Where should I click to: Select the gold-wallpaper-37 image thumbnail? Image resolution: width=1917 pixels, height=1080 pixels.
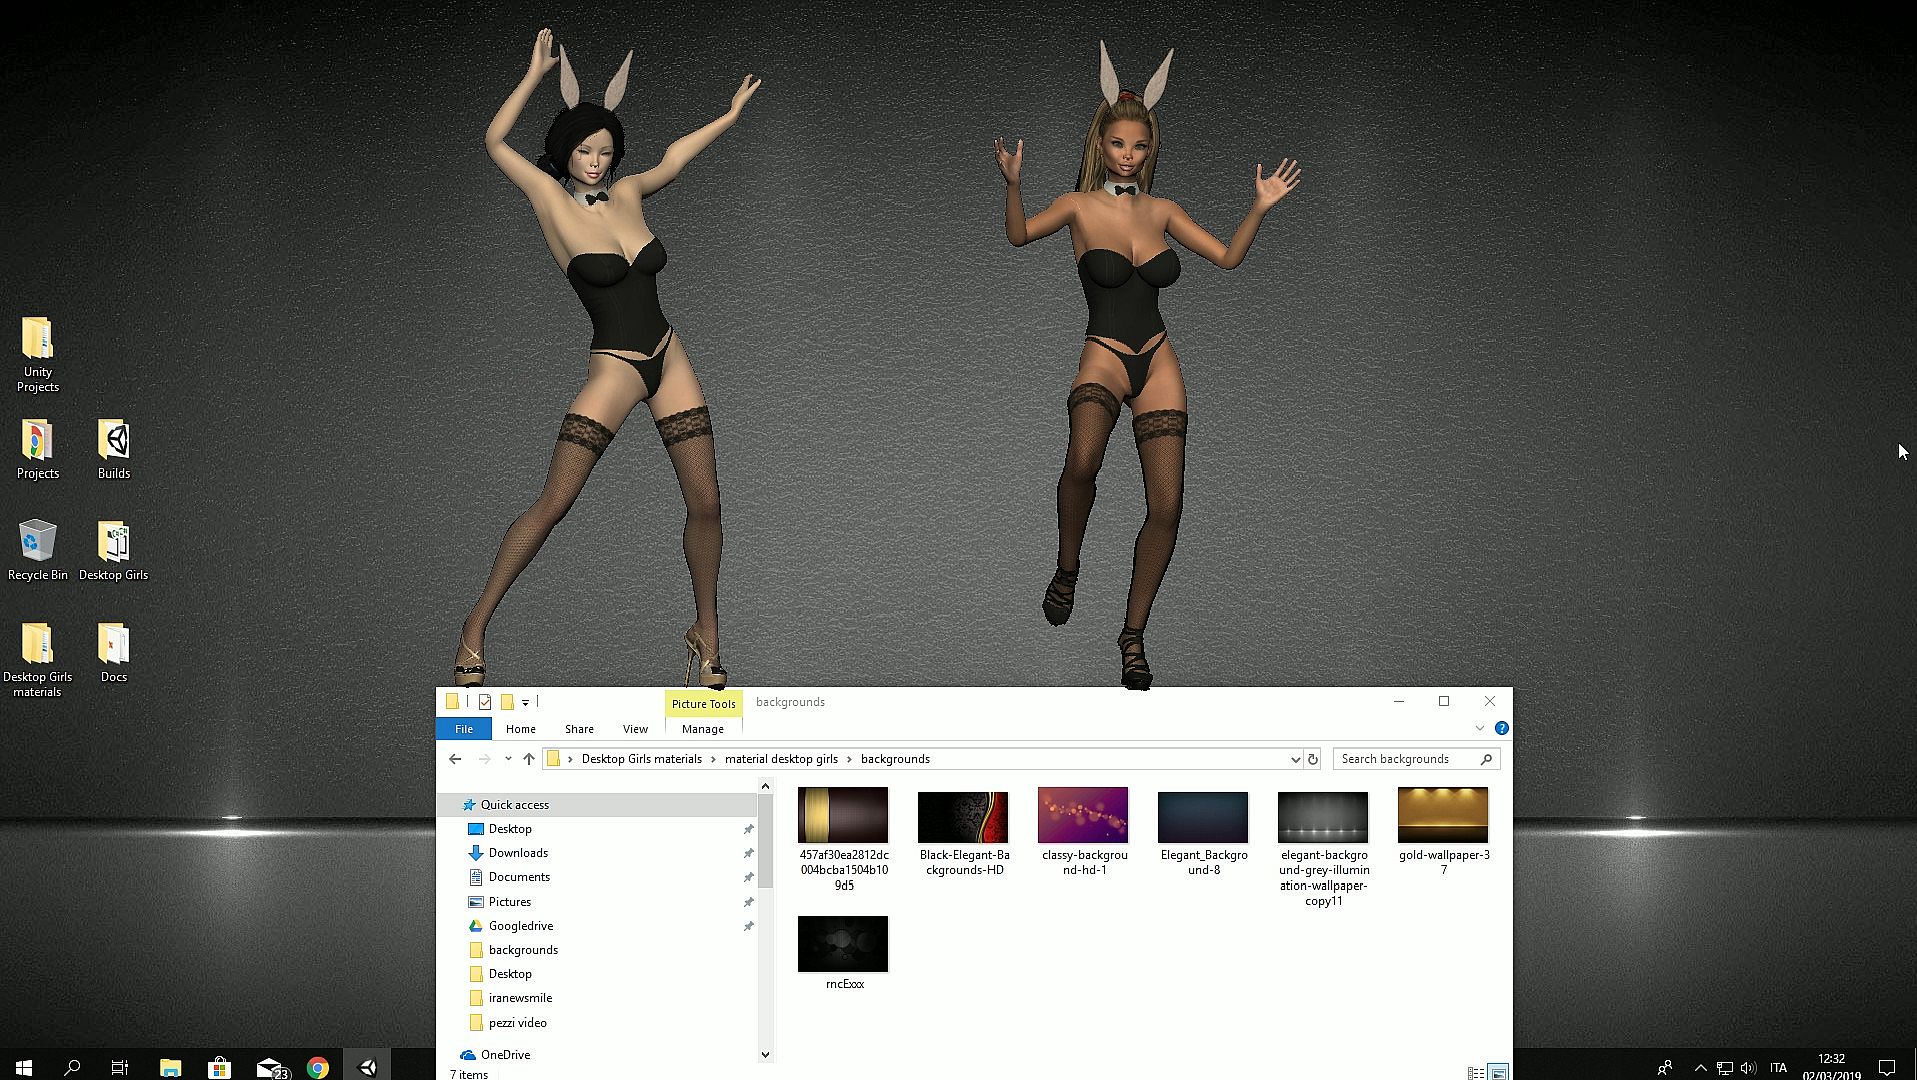[1442, 815]
